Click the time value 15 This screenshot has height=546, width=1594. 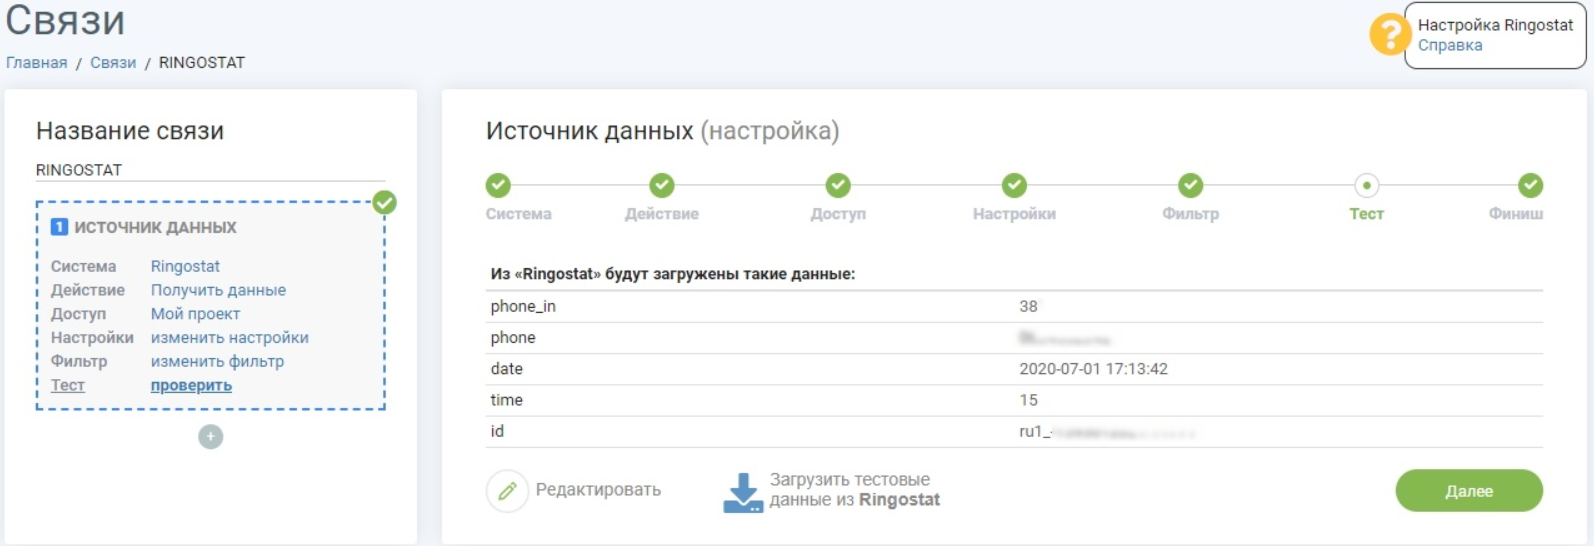(x=1028, y=400)
